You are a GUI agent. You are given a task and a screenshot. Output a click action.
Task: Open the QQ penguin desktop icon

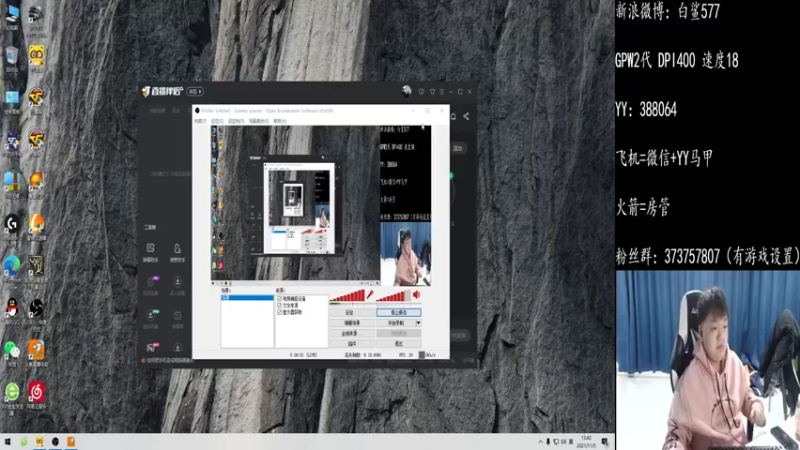point(12,310)
